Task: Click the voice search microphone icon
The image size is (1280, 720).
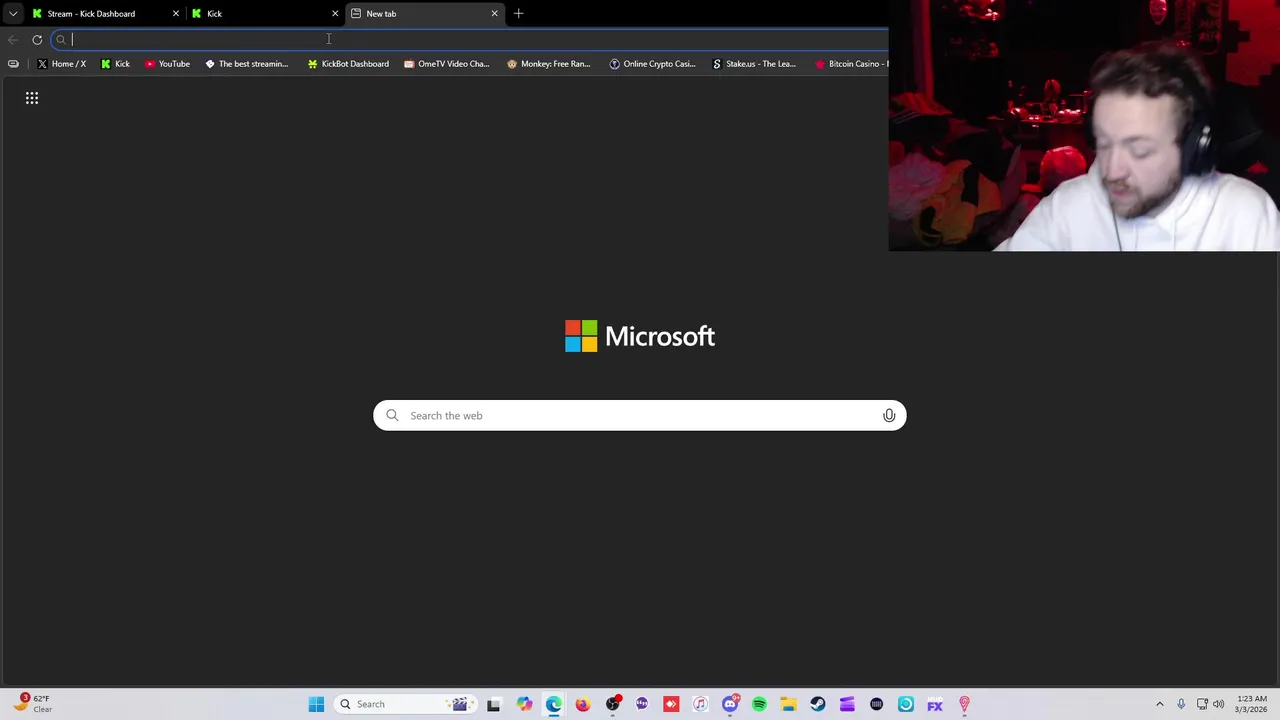Action: [x=889, y=415]
